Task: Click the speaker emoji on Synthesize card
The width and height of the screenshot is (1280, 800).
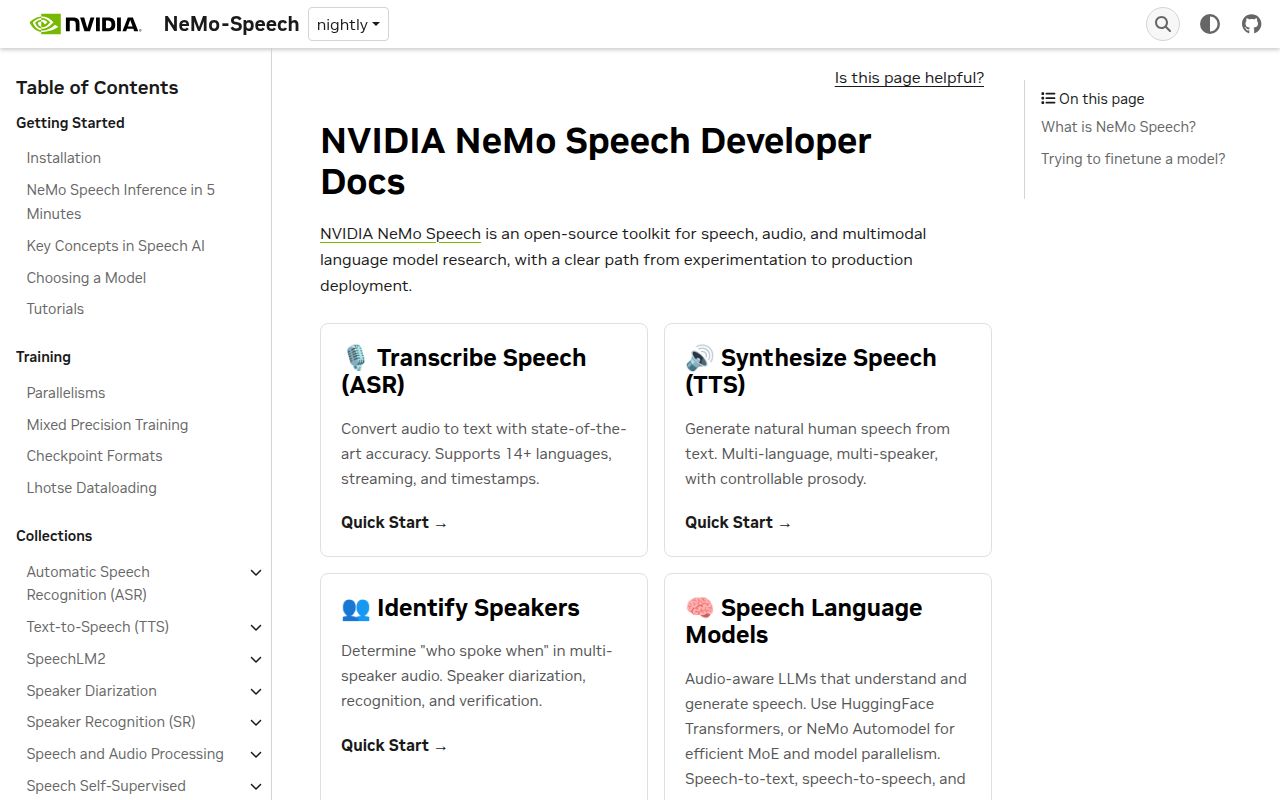Action: 699,358
